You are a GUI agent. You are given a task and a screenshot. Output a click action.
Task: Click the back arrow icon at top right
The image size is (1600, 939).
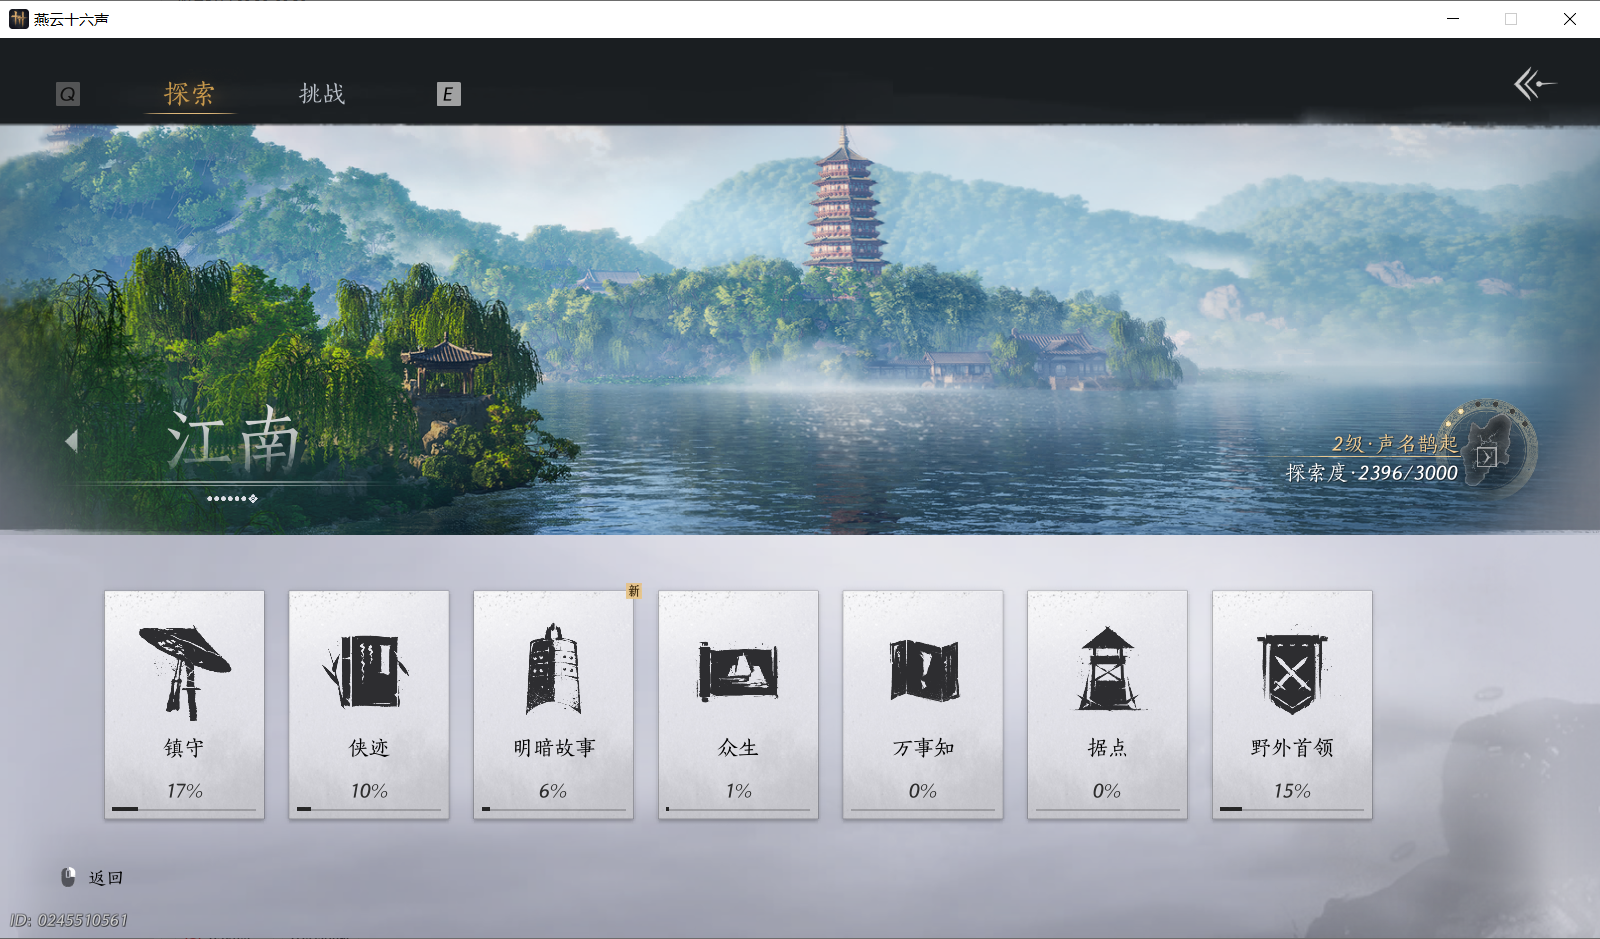pos(1535,84)
